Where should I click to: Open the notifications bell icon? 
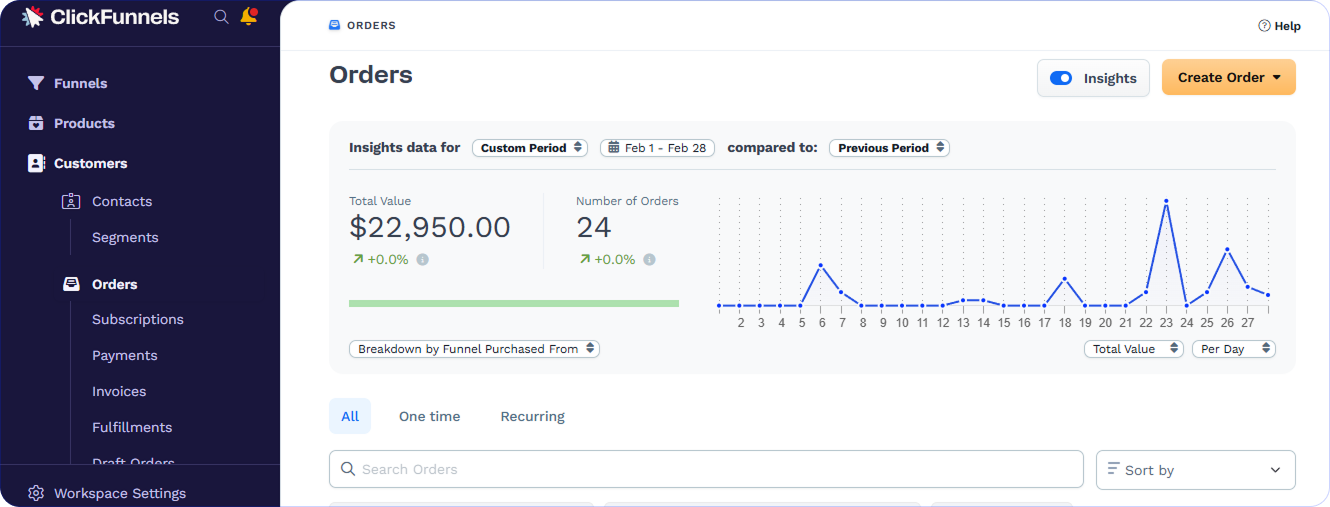point(249,17)
